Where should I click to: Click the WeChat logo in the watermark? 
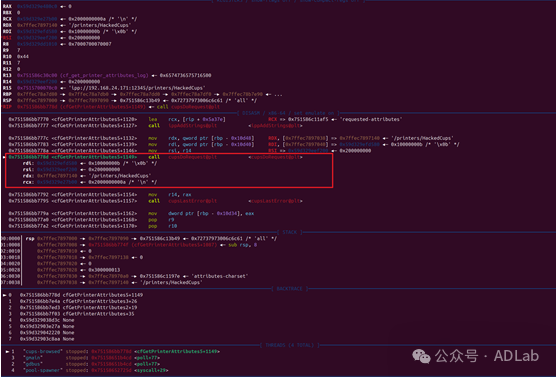click(421, 356)
